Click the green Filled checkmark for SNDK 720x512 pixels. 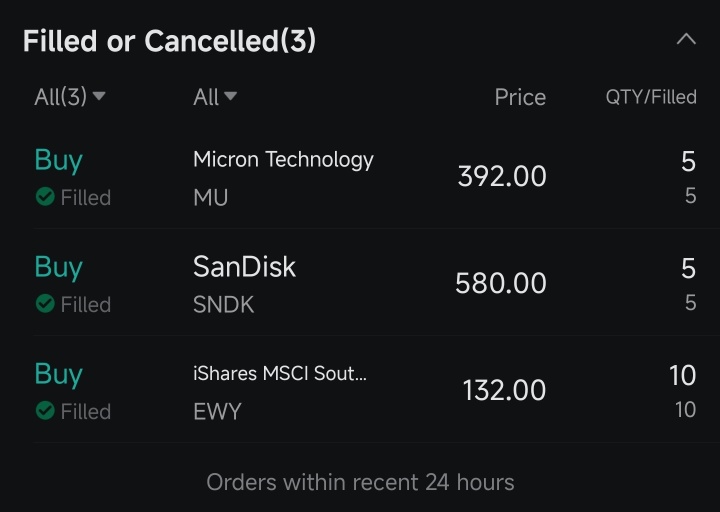tap(45, 304)
